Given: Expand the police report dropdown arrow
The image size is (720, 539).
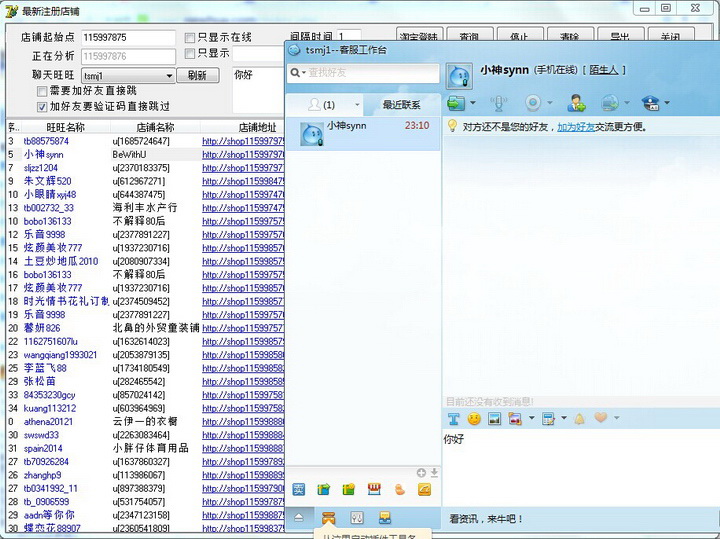Looking at the screenshot, I should pos(667,103).
